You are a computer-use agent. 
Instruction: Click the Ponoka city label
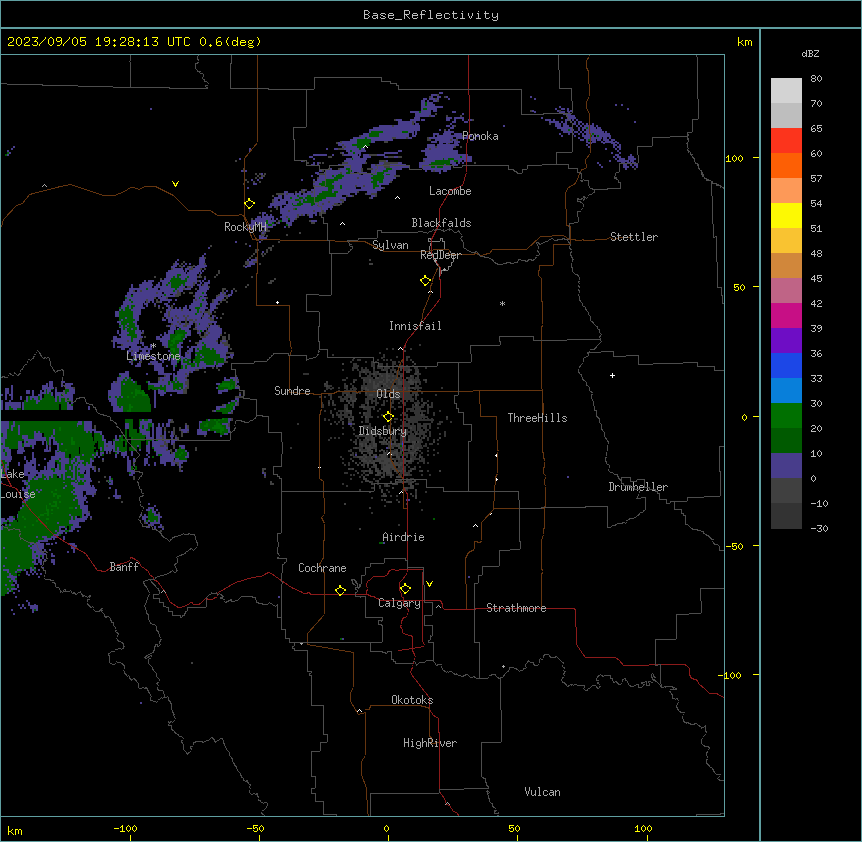click(x=480, y=136)
